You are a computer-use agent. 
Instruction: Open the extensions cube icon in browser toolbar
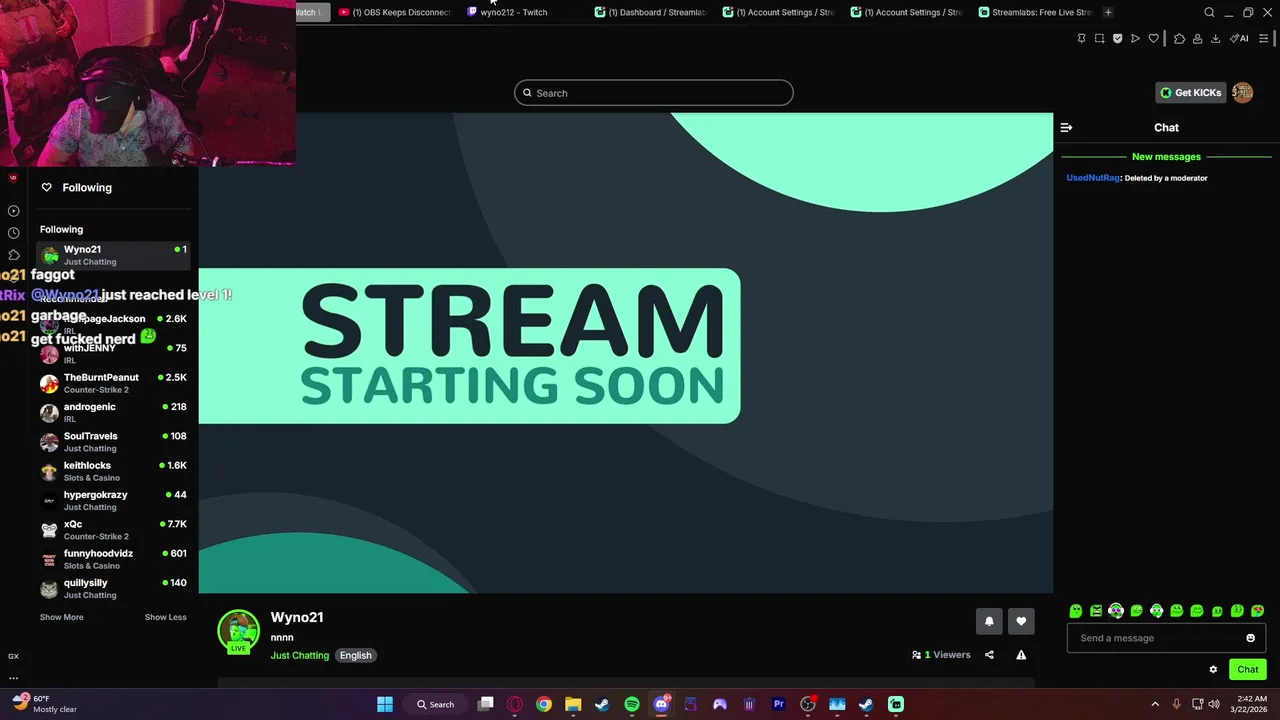coord(1179,39)
